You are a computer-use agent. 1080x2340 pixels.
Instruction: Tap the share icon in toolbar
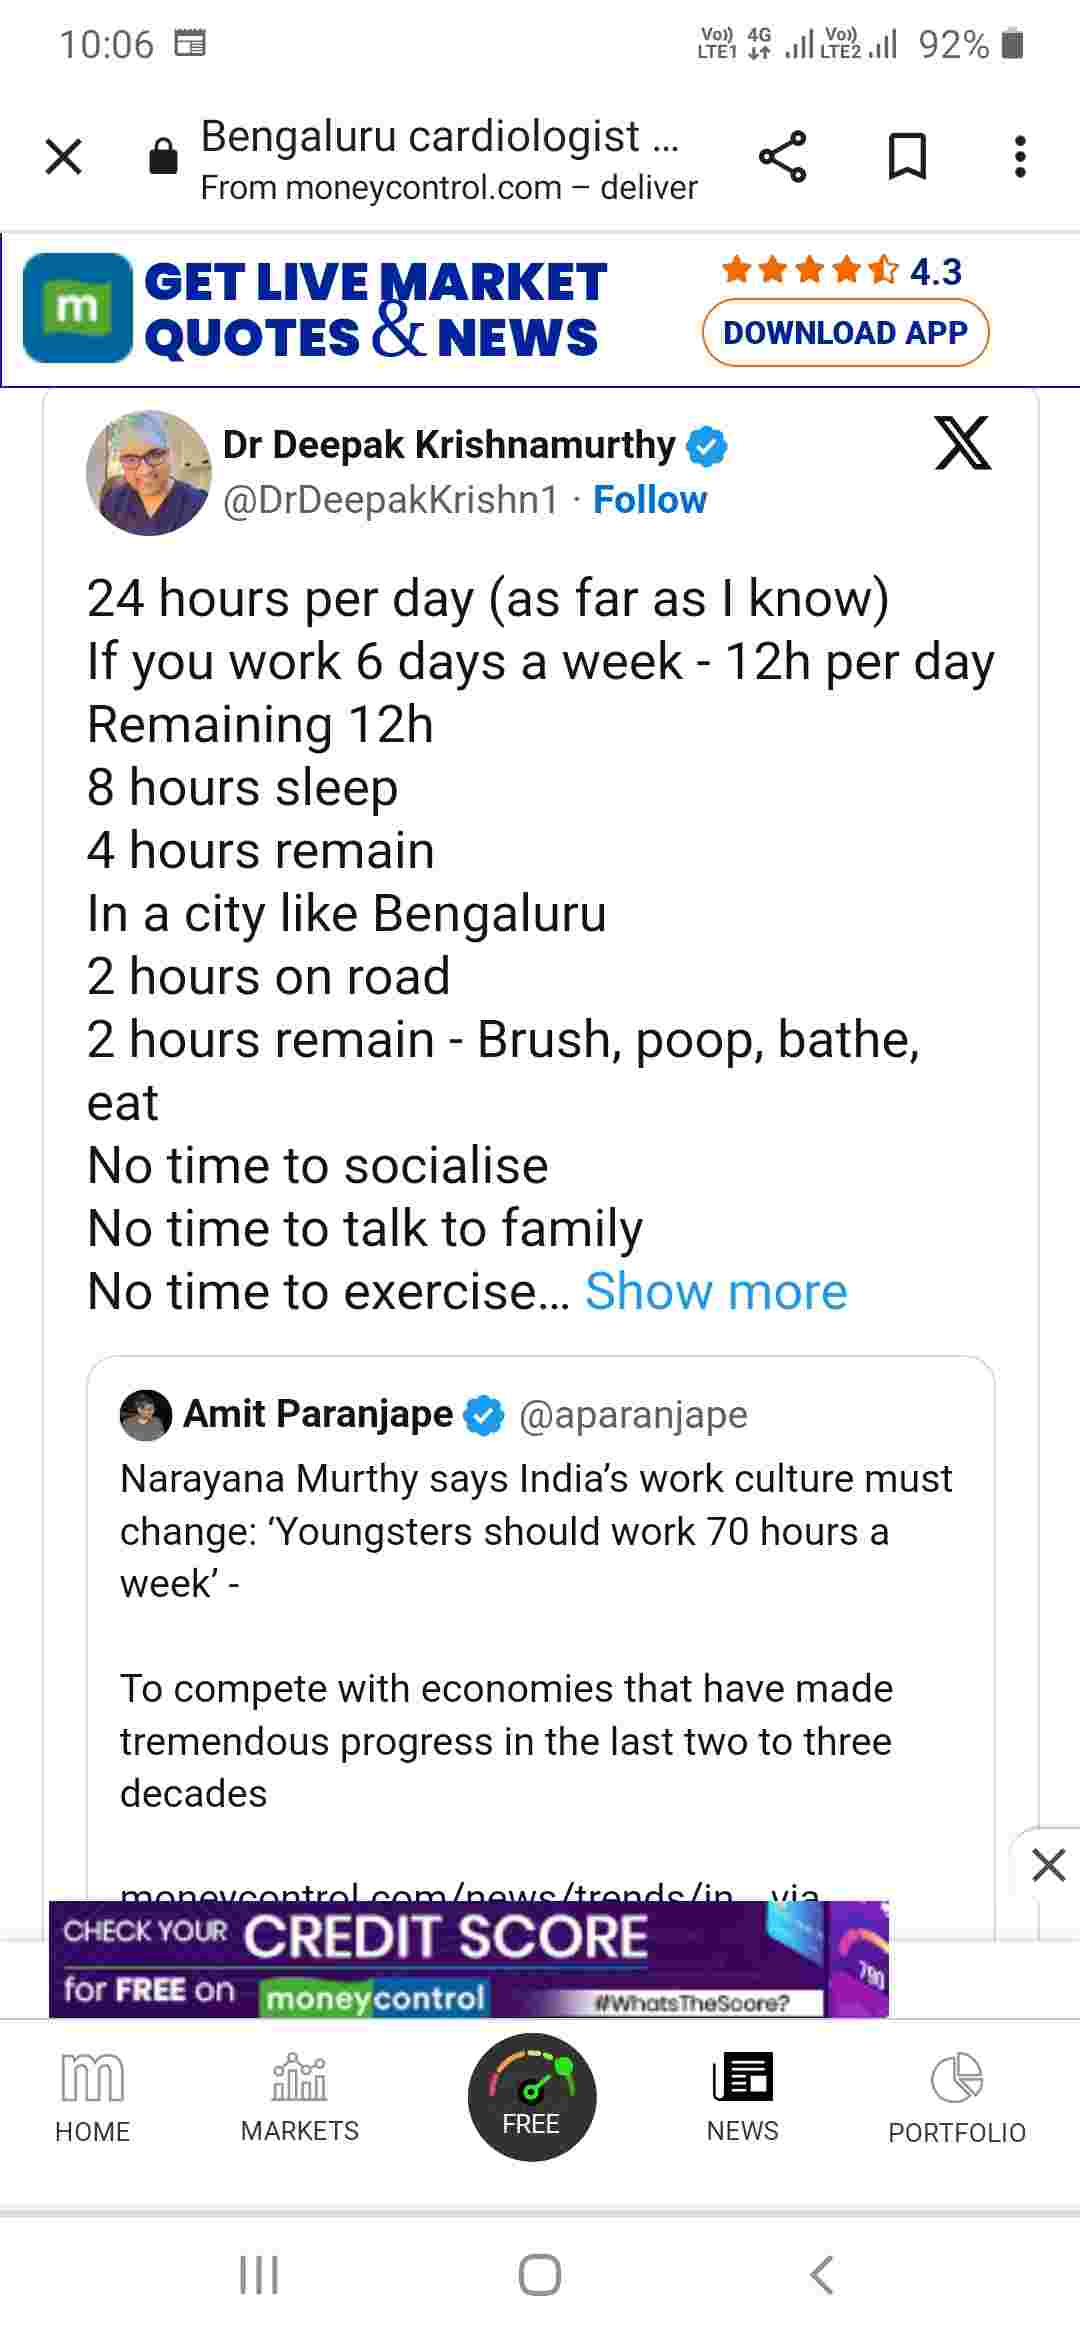pos(782,157)
